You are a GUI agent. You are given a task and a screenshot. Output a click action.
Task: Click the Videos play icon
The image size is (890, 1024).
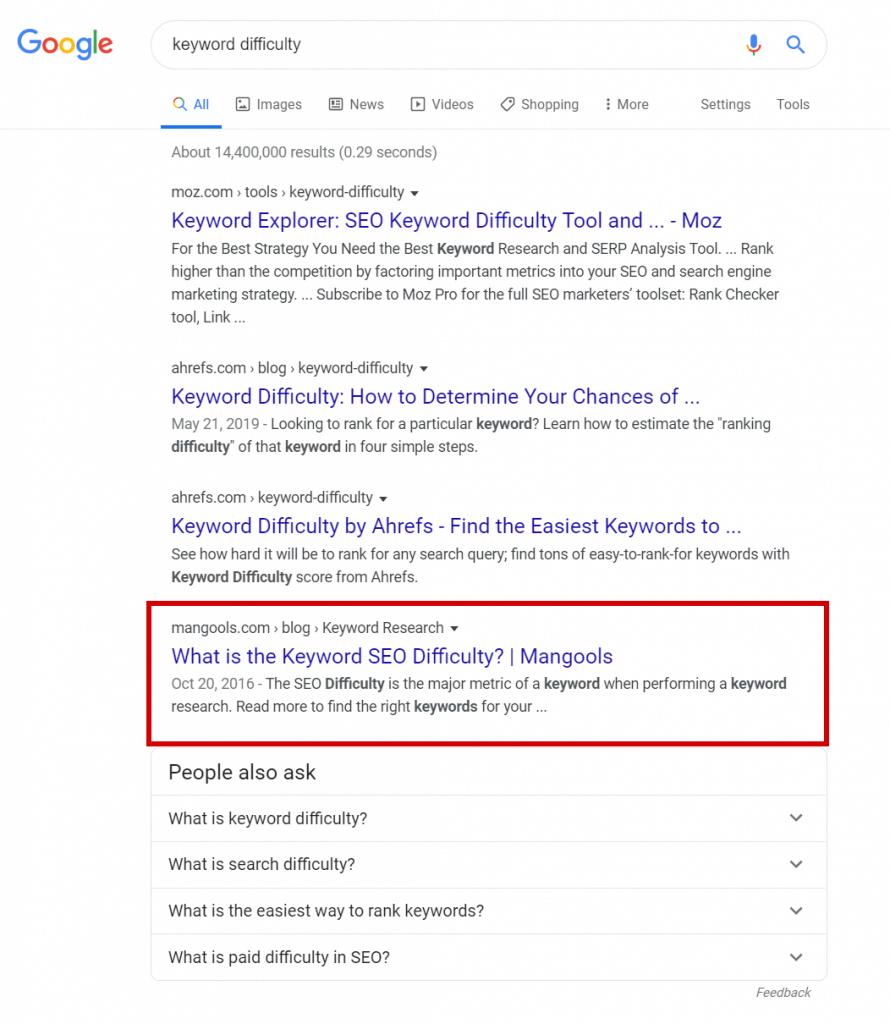pos(417,104)
